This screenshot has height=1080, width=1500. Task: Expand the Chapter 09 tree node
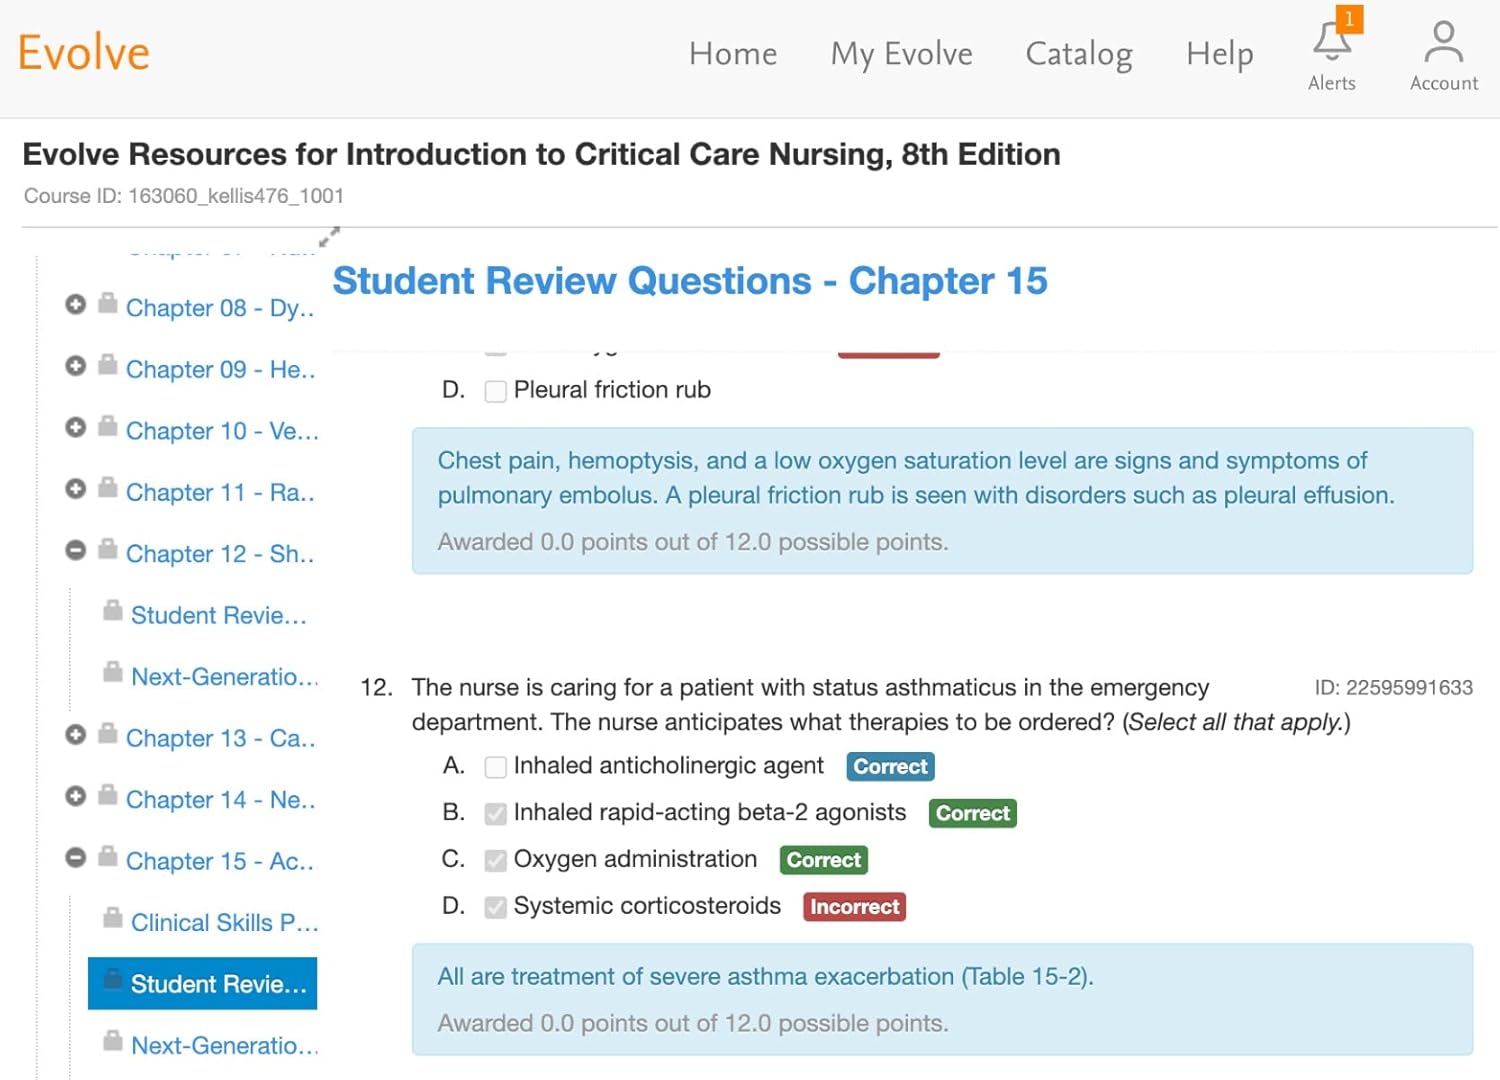[75, 366]
